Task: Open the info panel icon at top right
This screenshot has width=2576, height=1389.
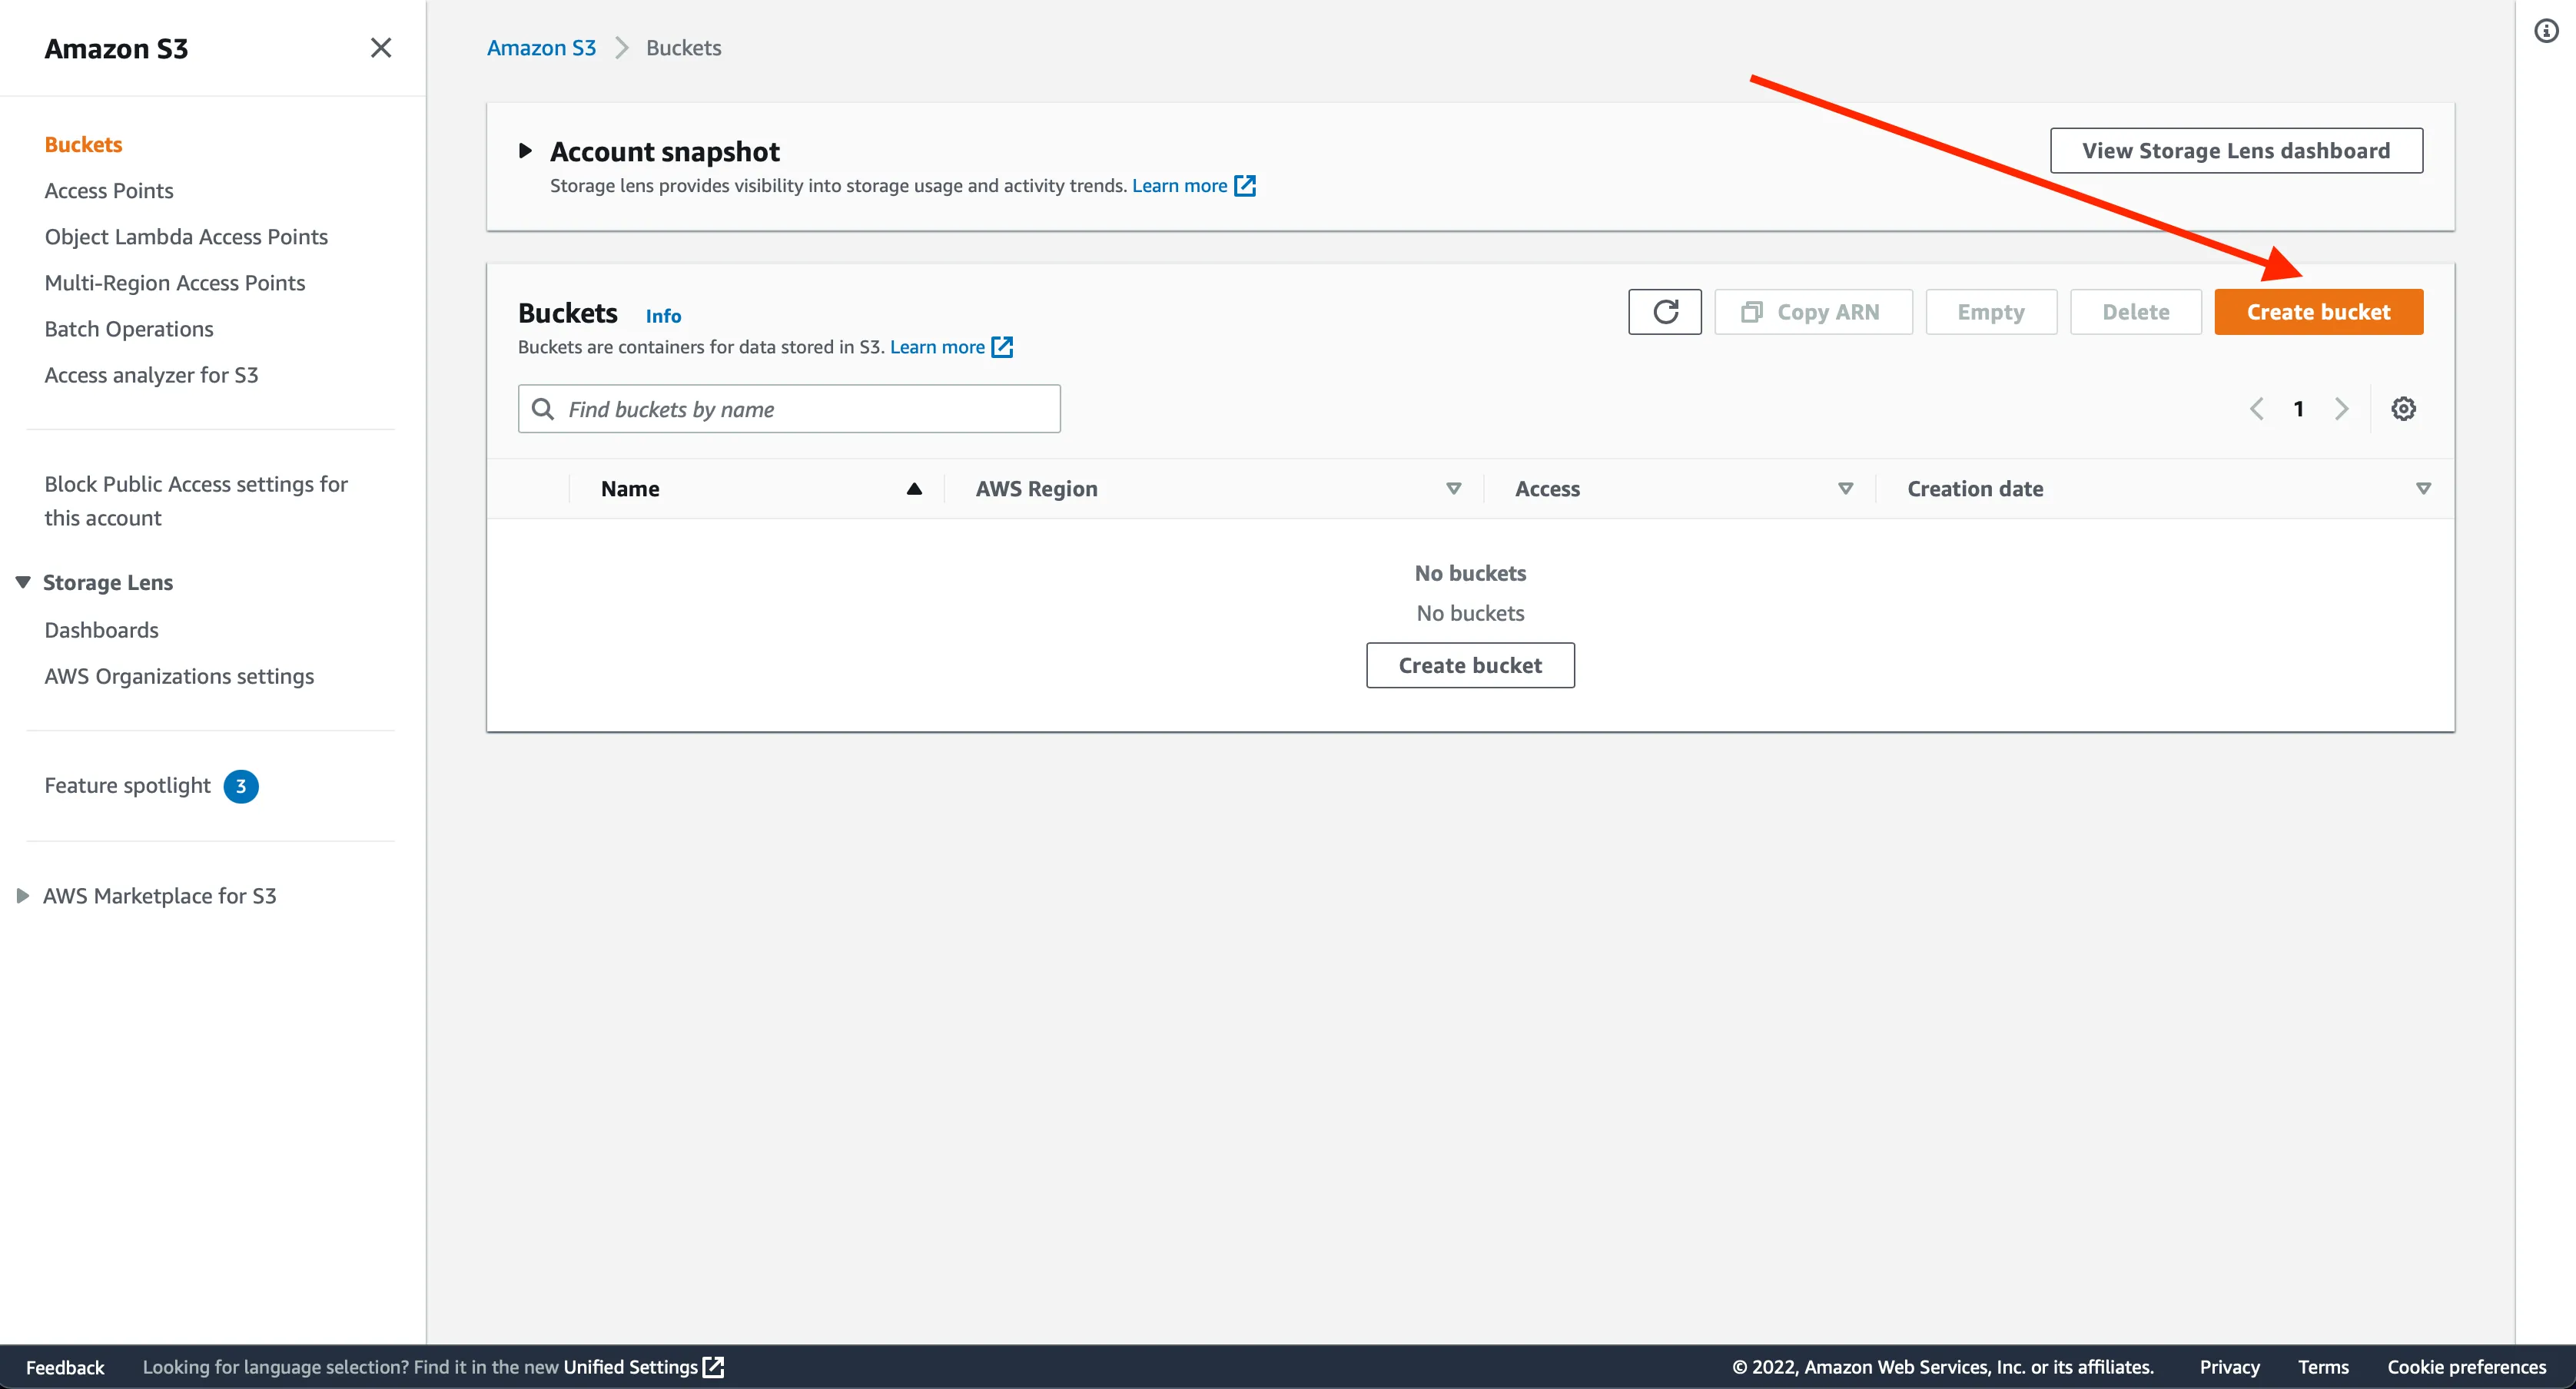Action: pos(2545,31)
